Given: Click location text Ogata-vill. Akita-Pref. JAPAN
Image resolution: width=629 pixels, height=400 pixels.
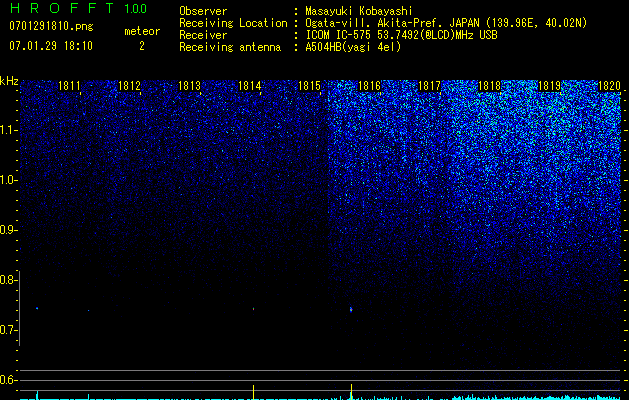Looking at the screenshot, I should pos(392,23).
